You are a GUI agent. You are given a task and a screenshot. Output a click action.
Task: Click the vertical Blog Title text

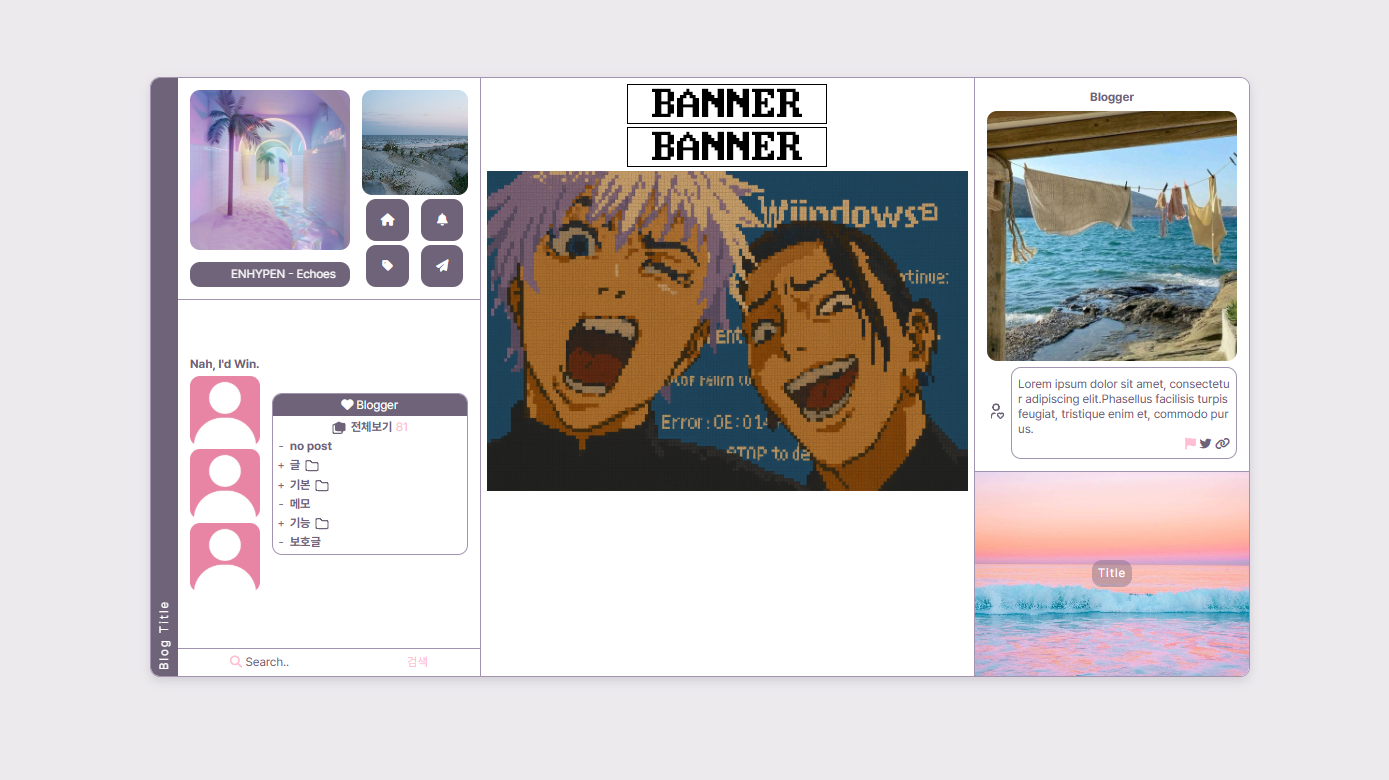coord(164,635)
